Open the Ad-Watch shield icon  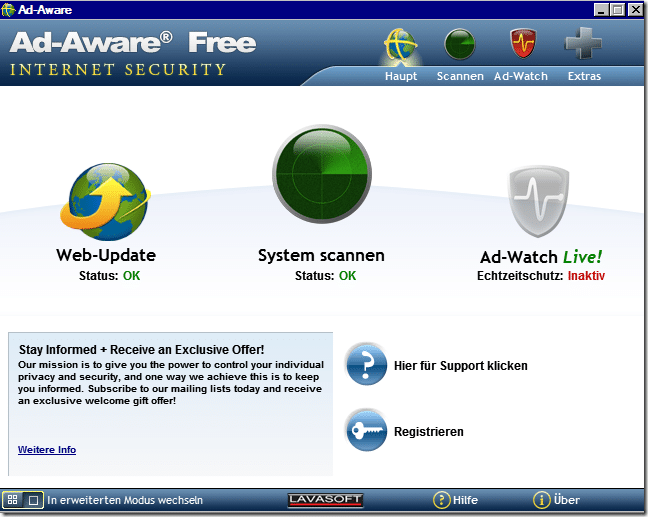coord(523,43)
